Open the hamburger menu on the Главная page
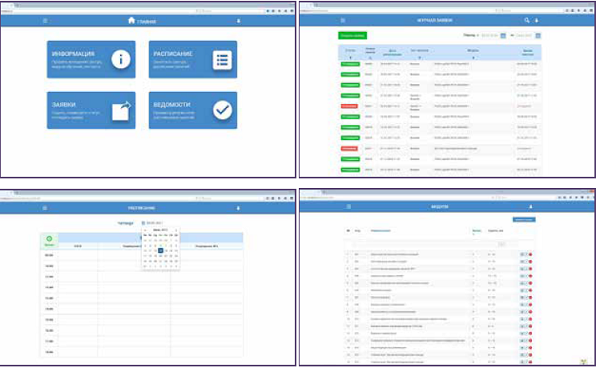Screen dimensions: 596x368 click(45, 21)
